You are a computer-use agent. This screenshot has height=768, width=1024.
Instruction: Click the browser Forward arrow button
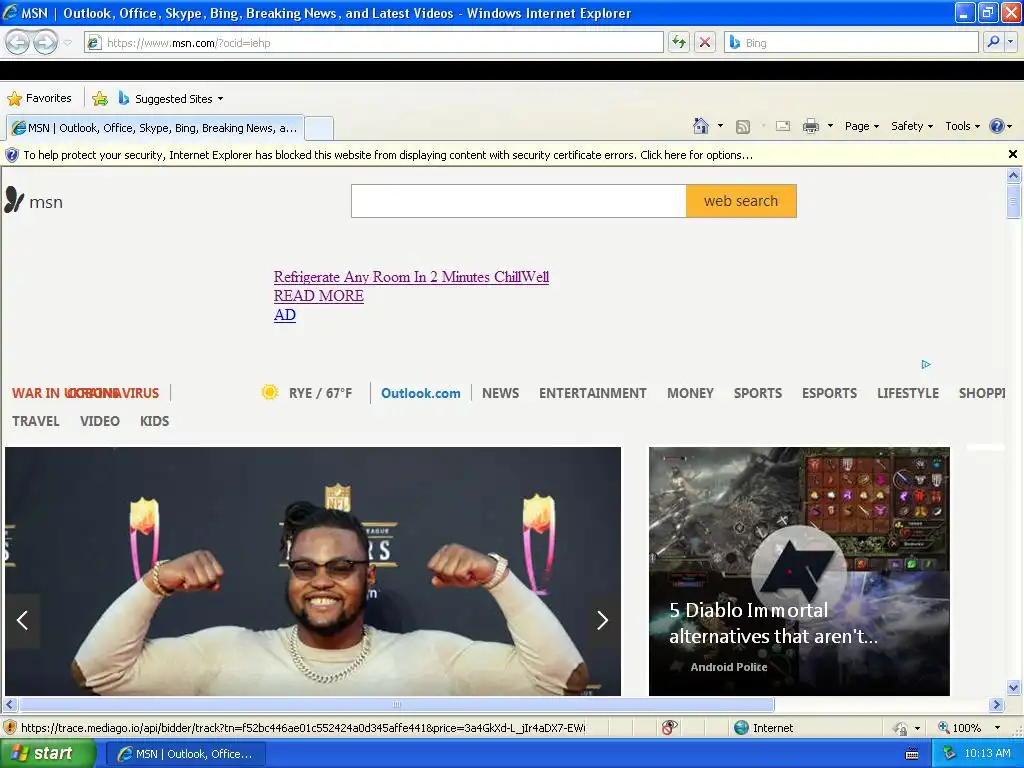pyautogui.click(x=45, y=42)
